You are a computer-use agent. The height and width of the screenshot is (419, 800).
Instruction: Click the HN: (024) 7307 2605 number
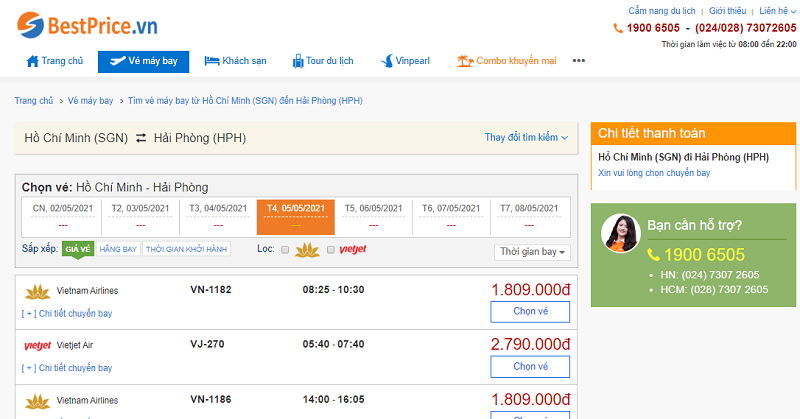(710, 275)
